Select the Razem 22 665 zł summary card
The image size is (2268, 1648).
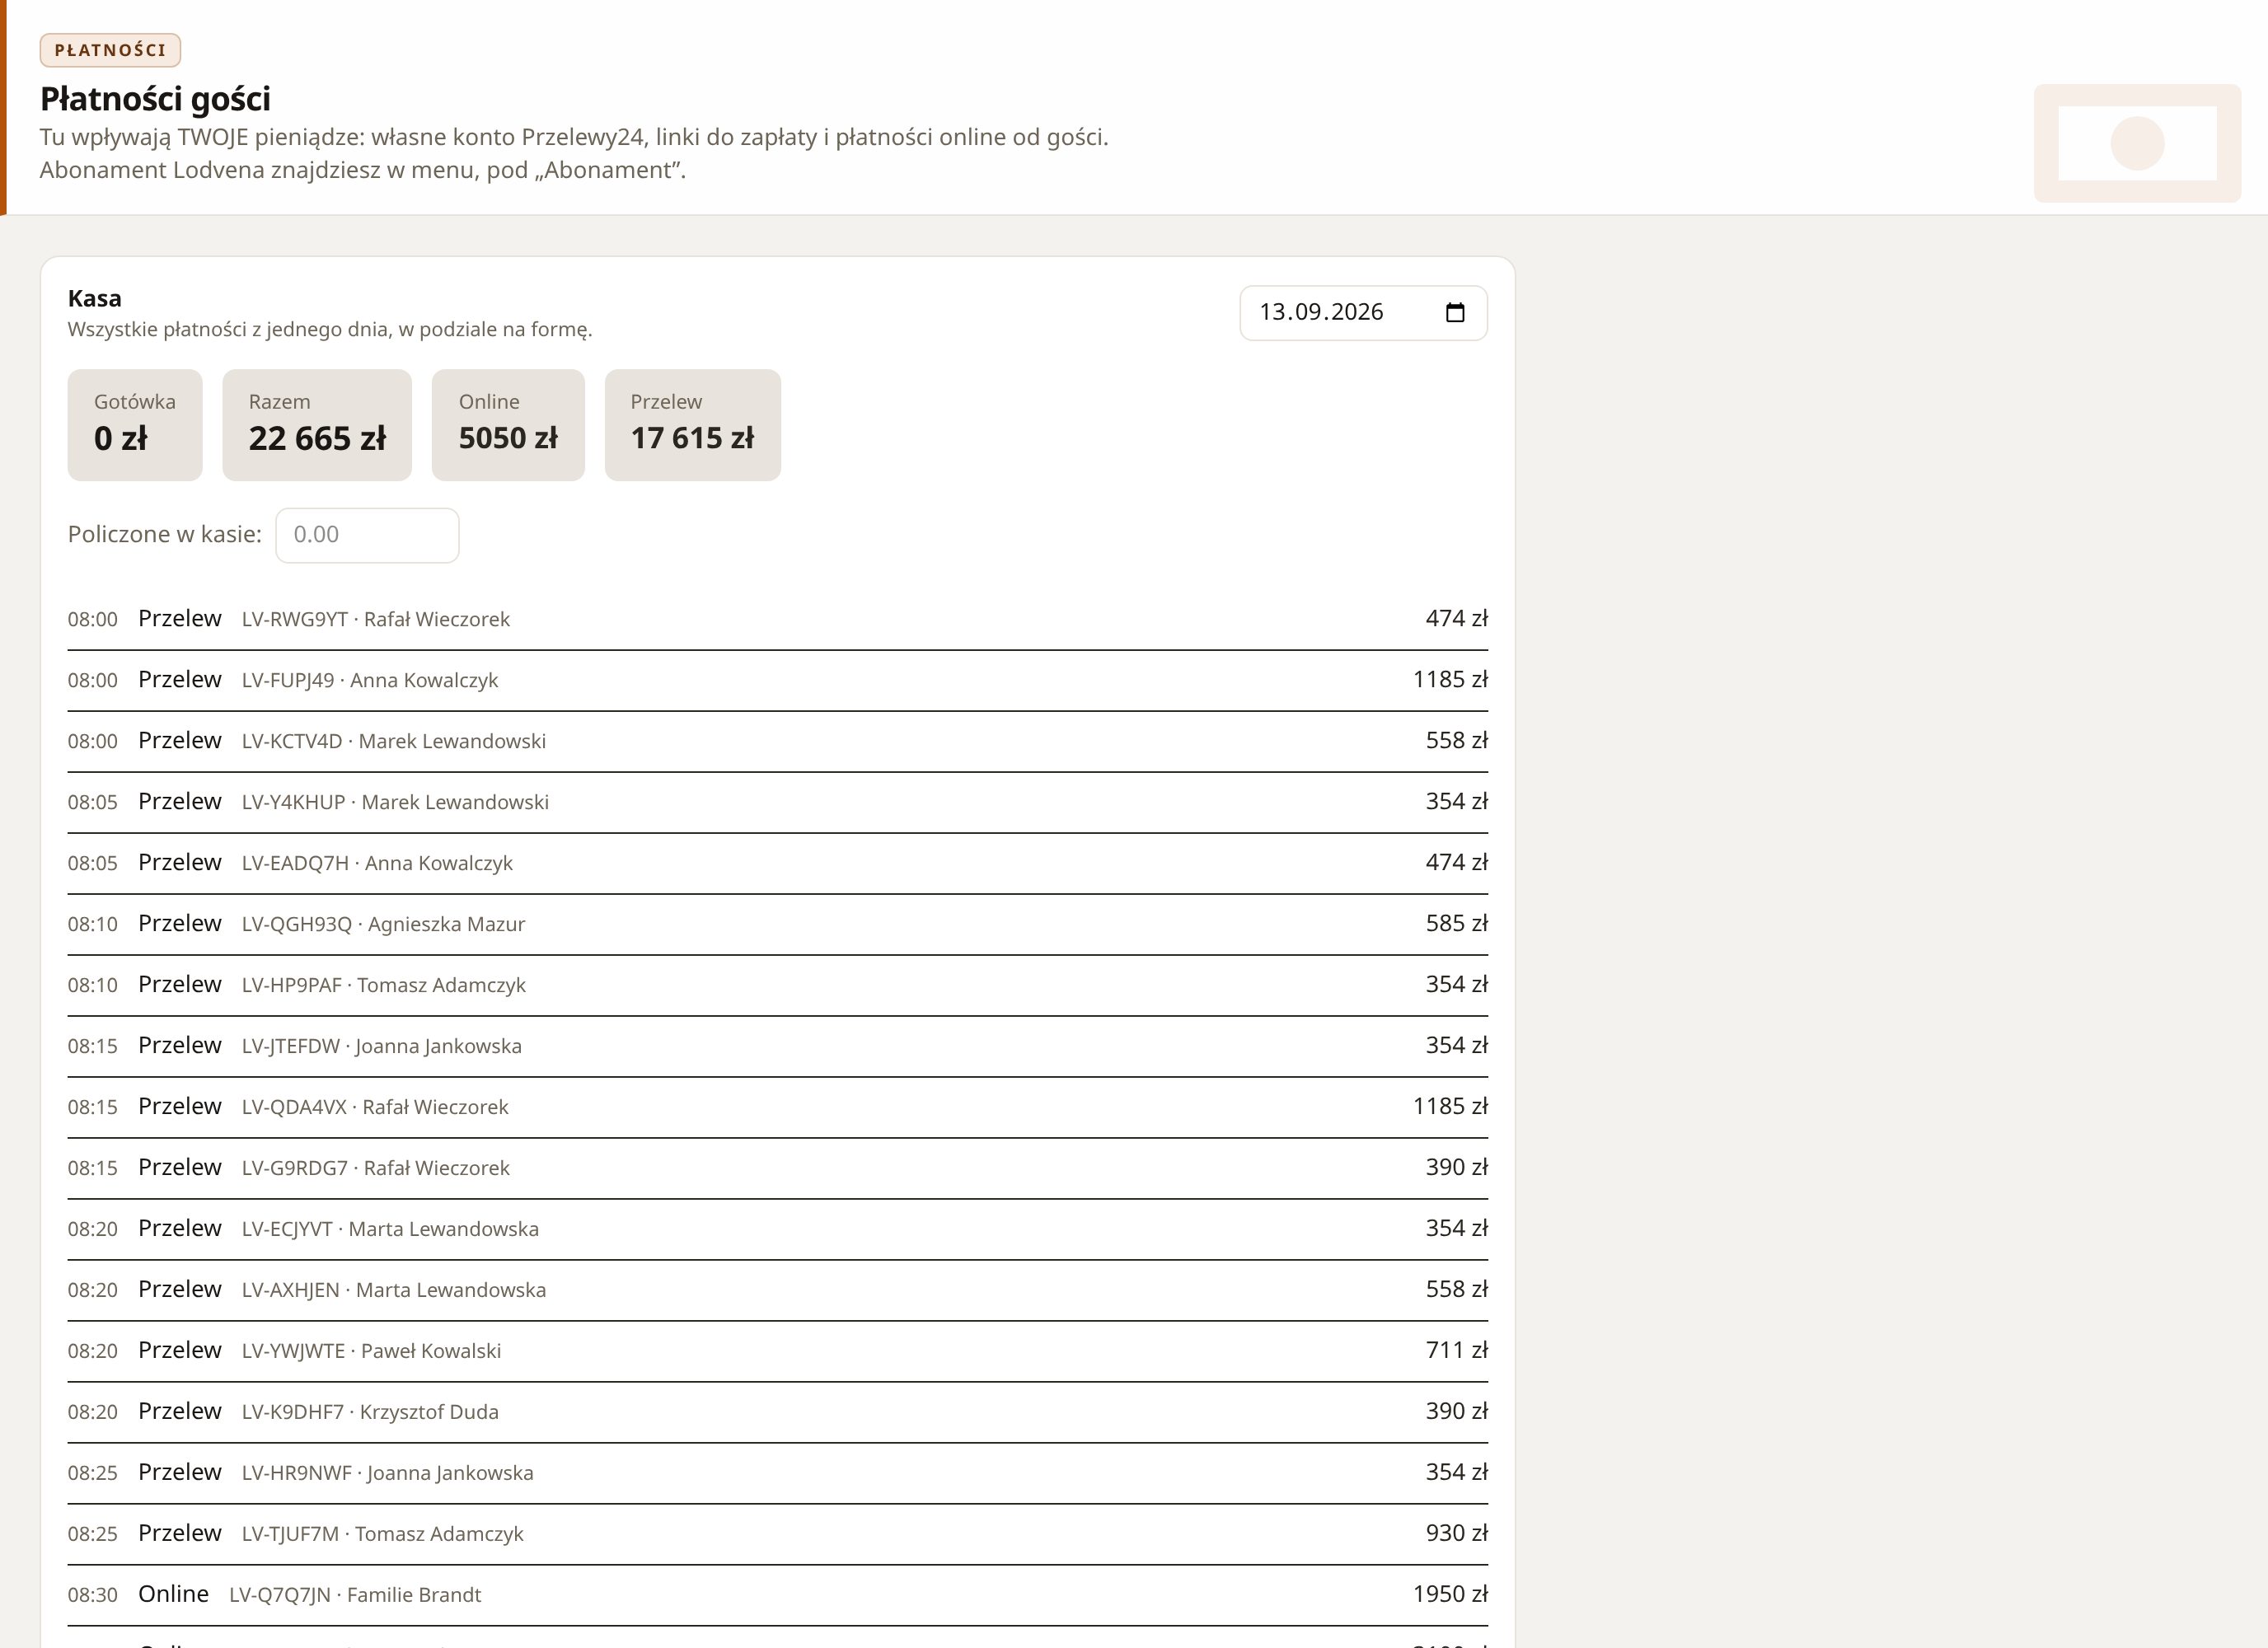pyautogui.click(x=317, y=425)
